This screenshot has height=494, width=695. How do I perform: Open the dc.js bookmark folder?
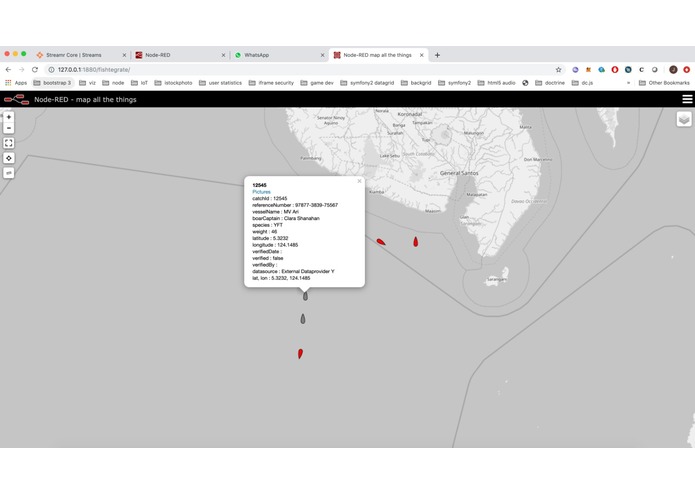(x=582, y=83)
